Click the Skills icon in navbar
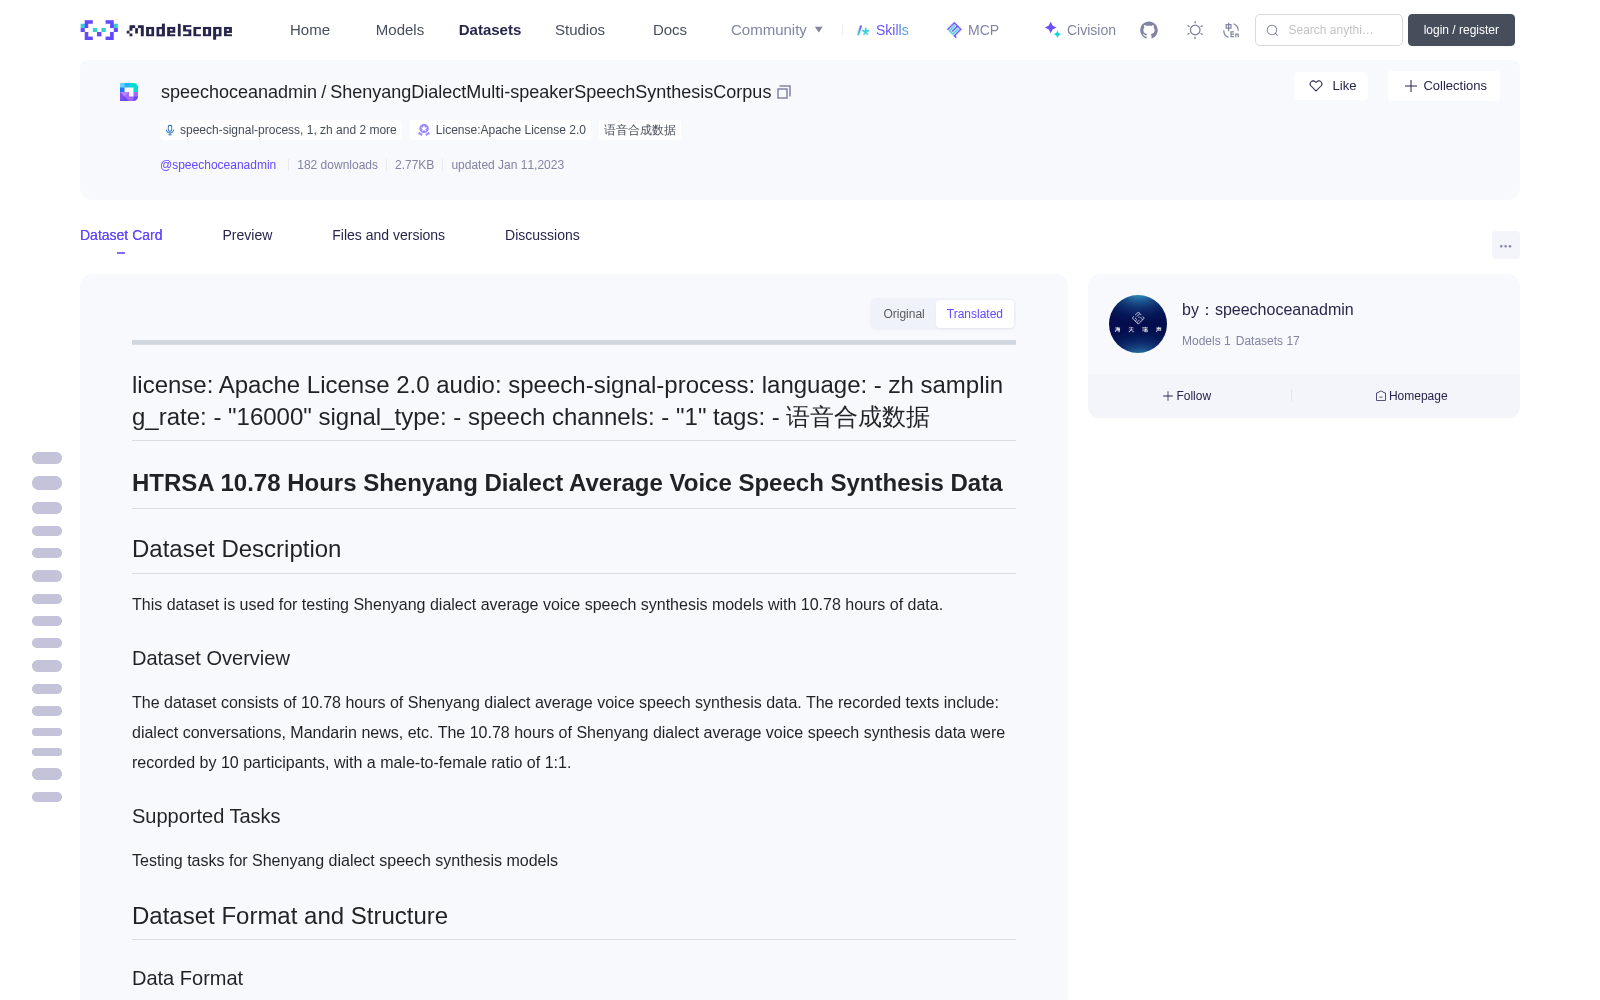Viewport: 1600px width, 1000px height. click(x=863, y=30)
